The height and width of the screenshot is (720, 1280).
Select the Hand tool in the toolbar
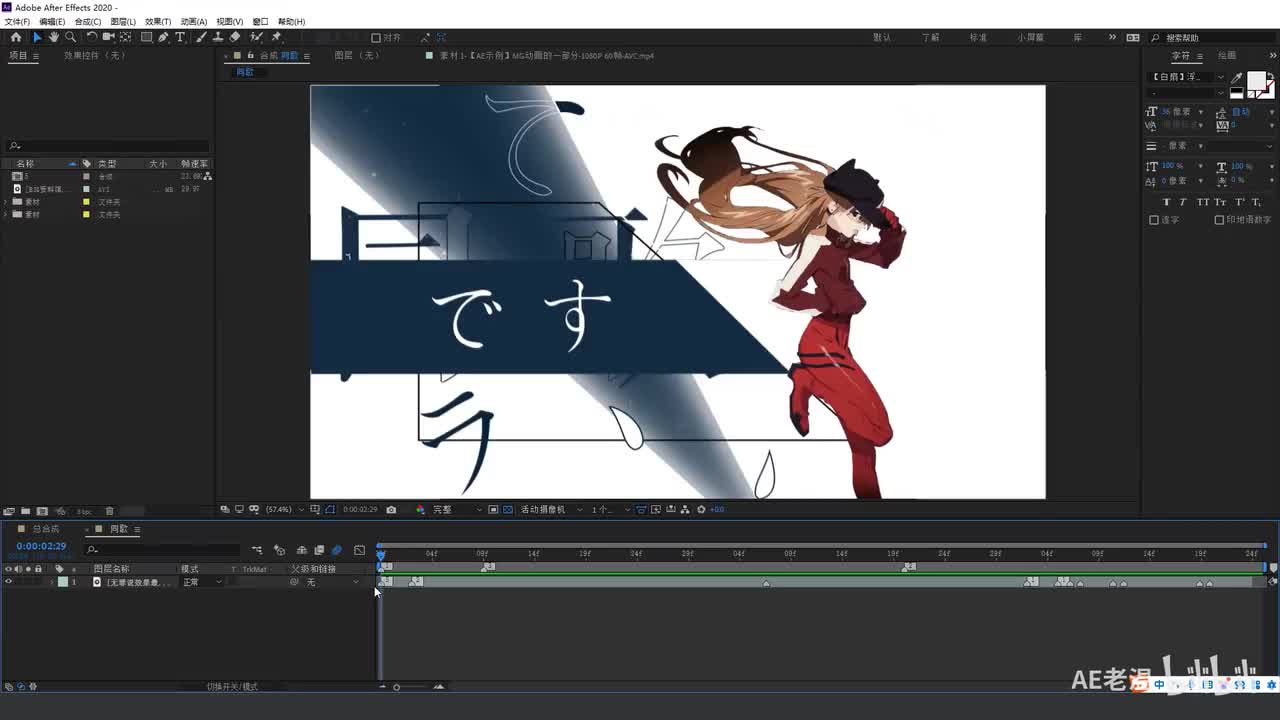coord(53,37)
